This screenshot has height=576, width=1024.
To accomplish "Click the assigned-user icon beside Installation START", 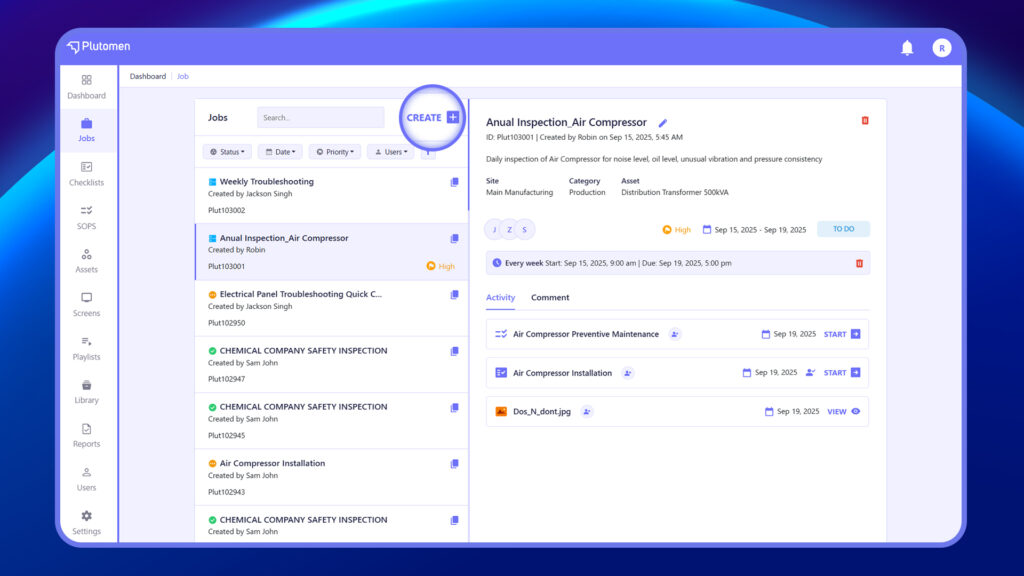I will point(810,373).
